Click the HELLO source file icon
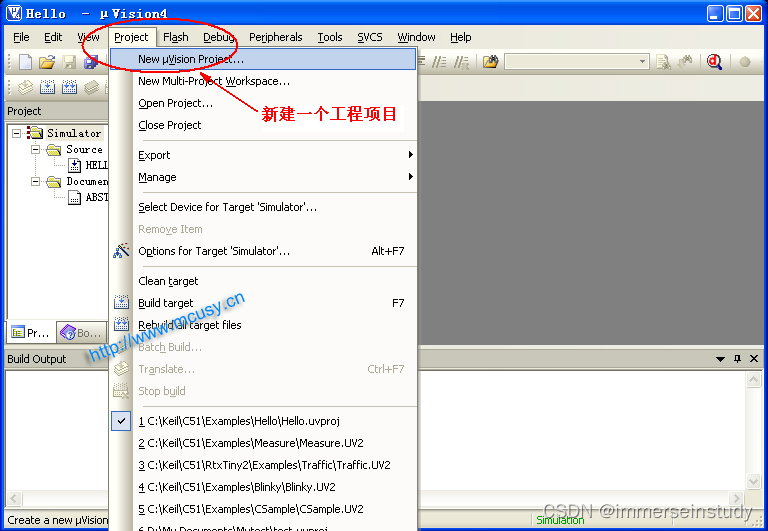This screenshot has width=768, height=531. tap(74, 165)
